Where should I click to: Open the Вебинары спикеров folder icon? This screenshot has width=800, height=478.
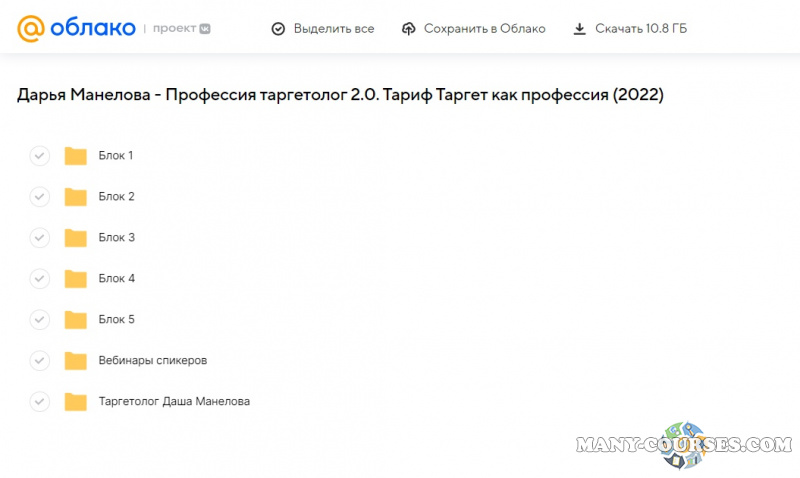[75, 361]
